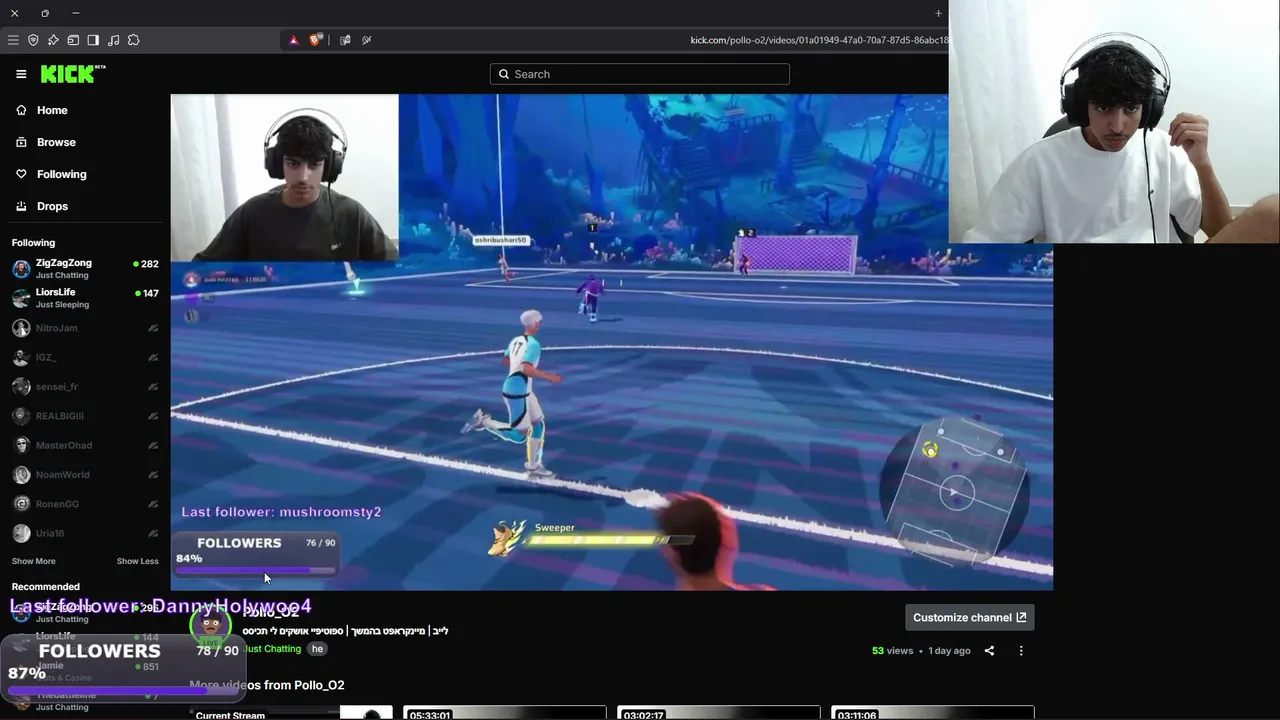Click the search magnifier icon

504,74
